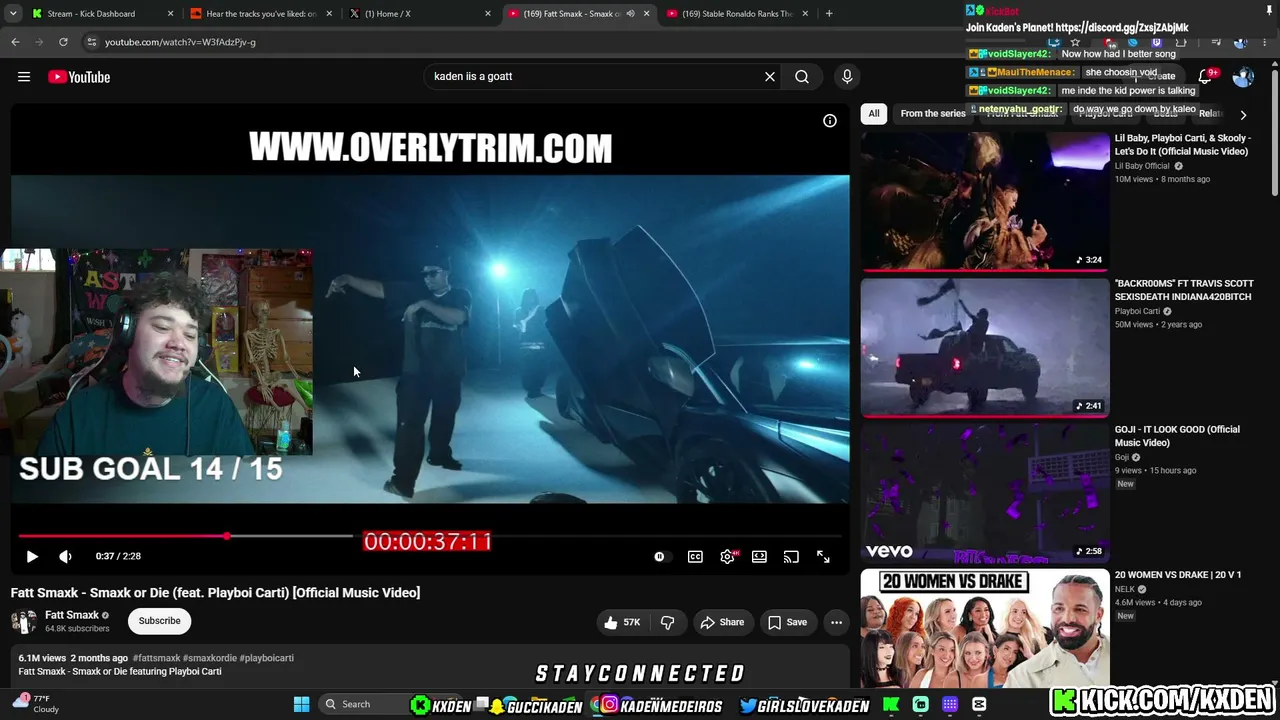The width and height of the screenshot is (1280, 720).
Task: Click the Windows taskbar Search box
Action: pos(368,705)
